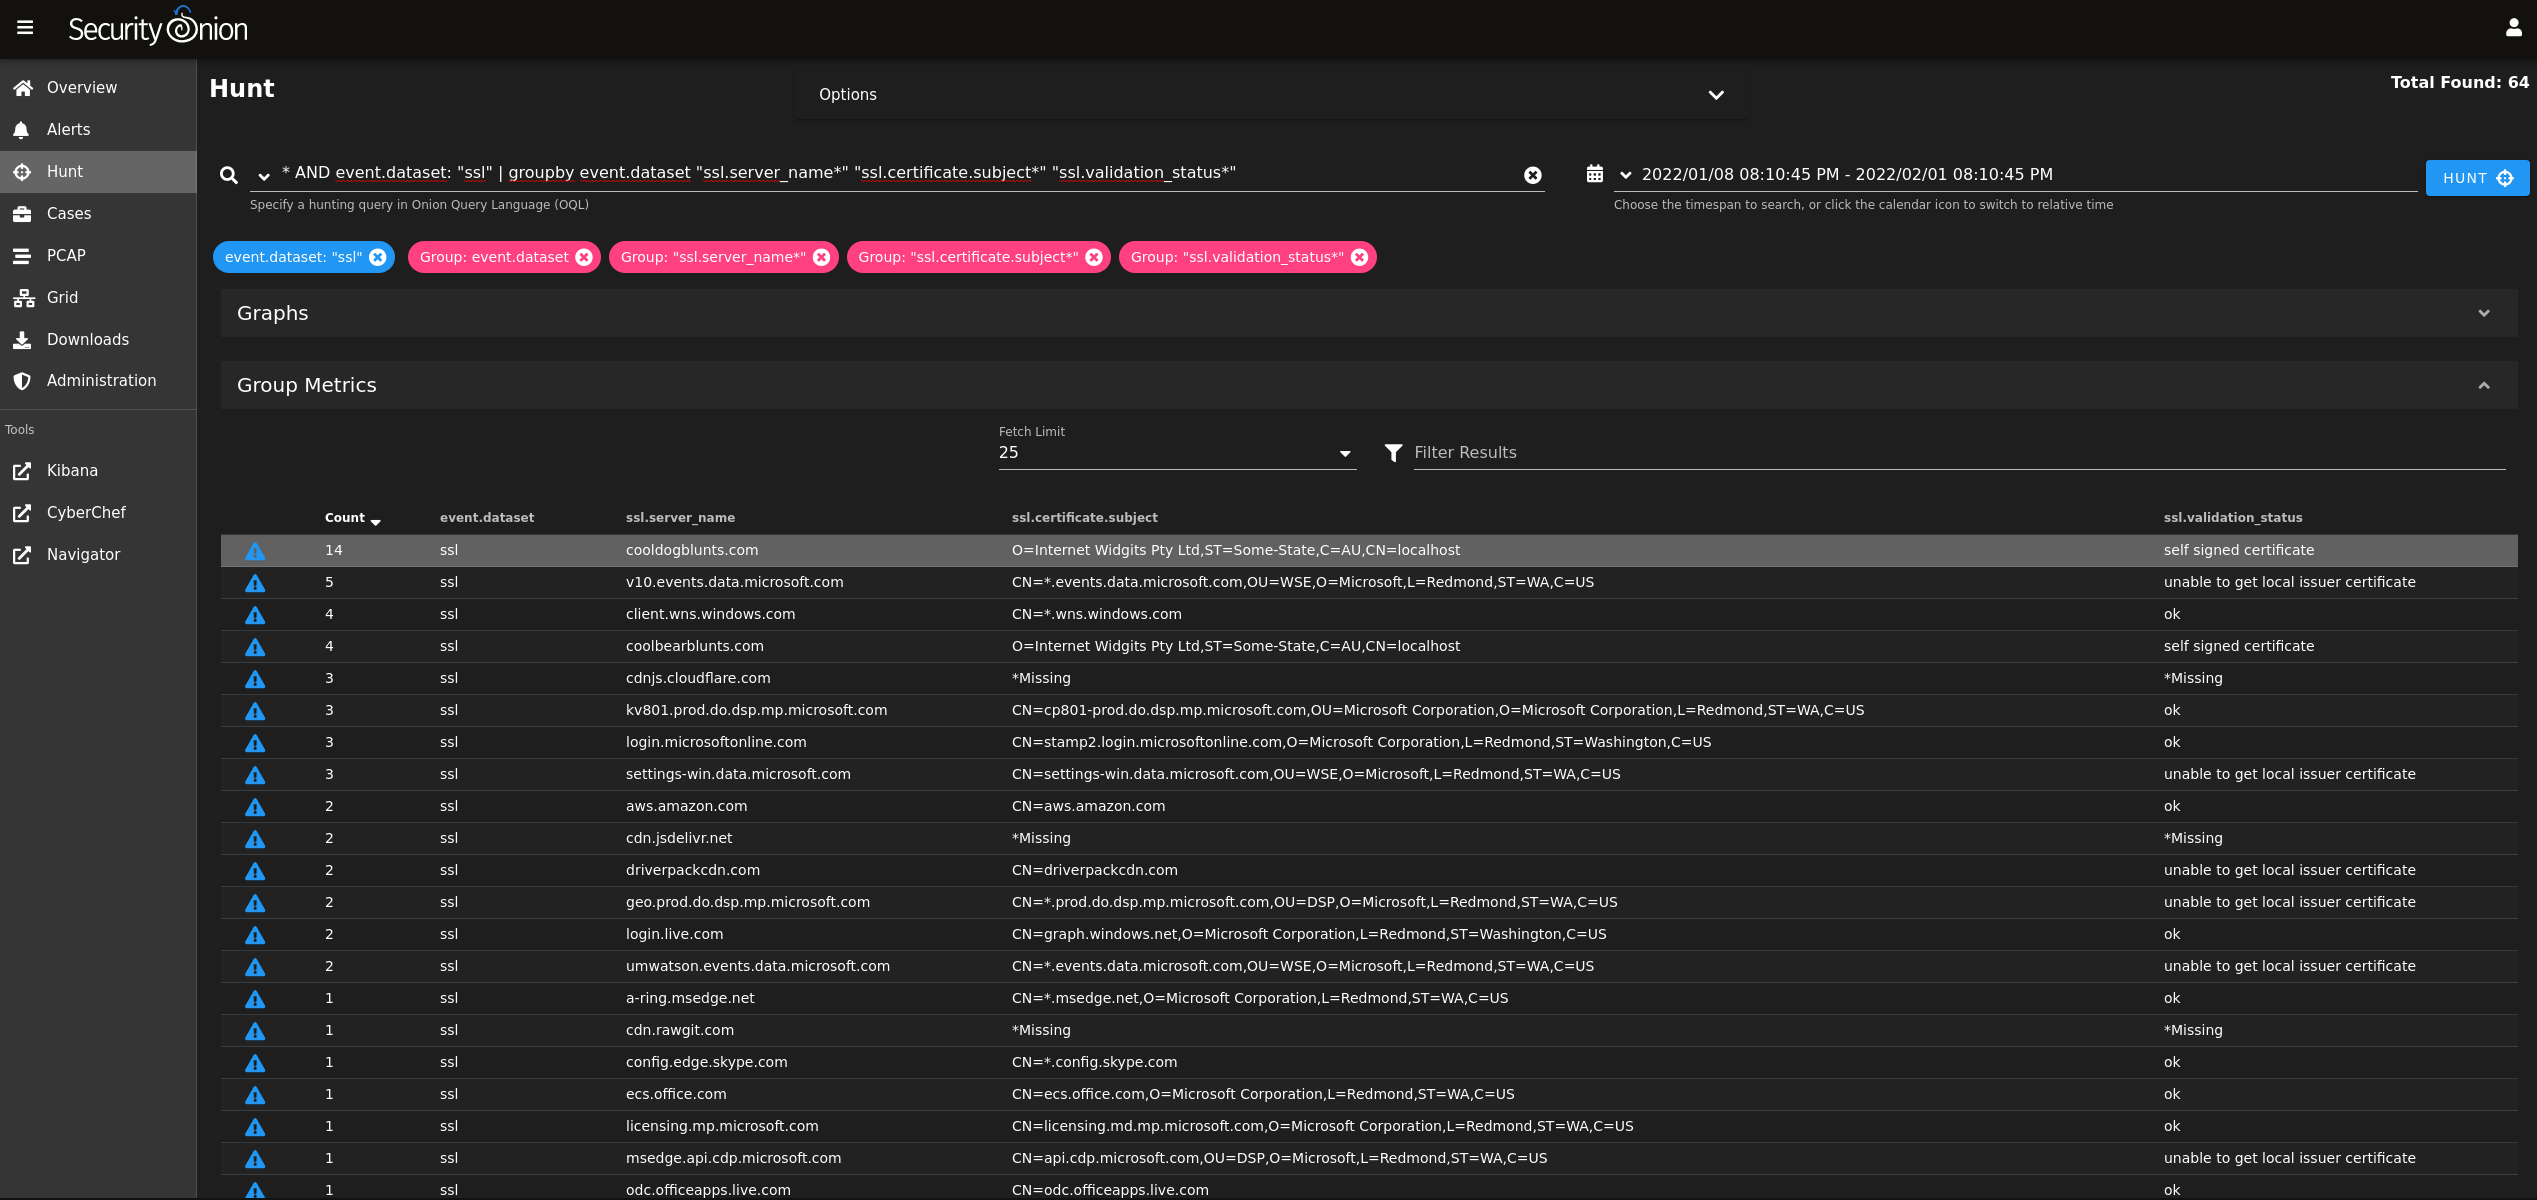Screen dimensions: 2537x1200
Task: Remove the event.dataset: "ssl" filter chip
Action: [378, 257]
